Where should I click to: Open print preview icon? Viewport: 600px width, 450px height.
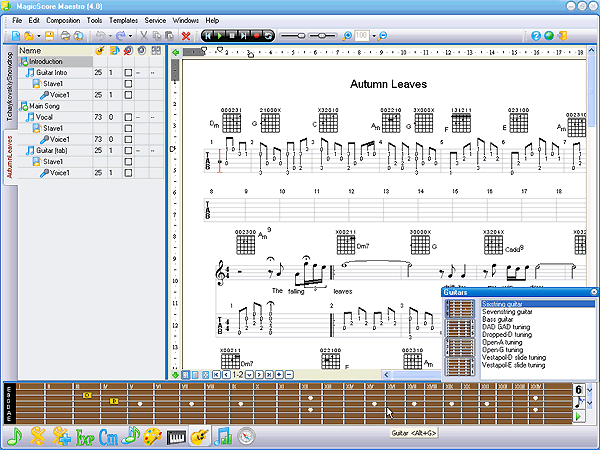coord(79,36)
